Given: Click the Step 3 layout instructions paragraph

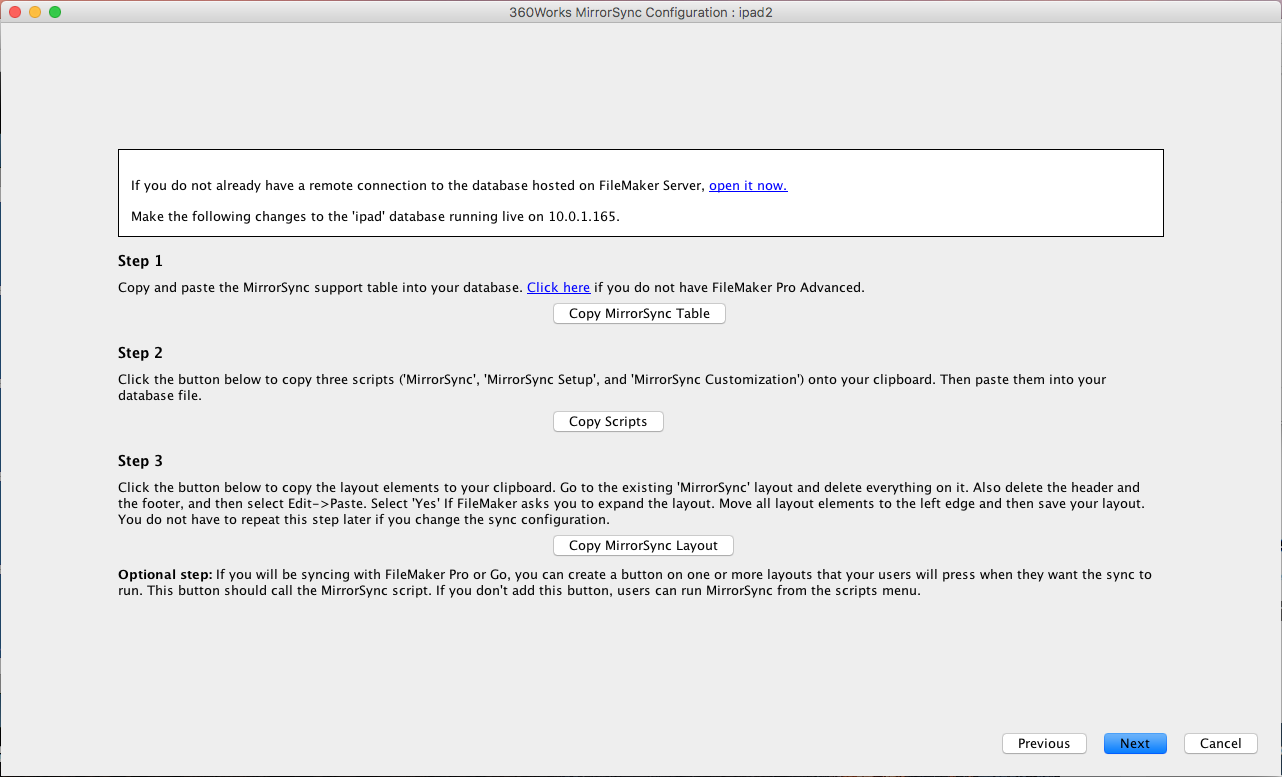Looking at the screenshot, I should click(x=628, y=504).
